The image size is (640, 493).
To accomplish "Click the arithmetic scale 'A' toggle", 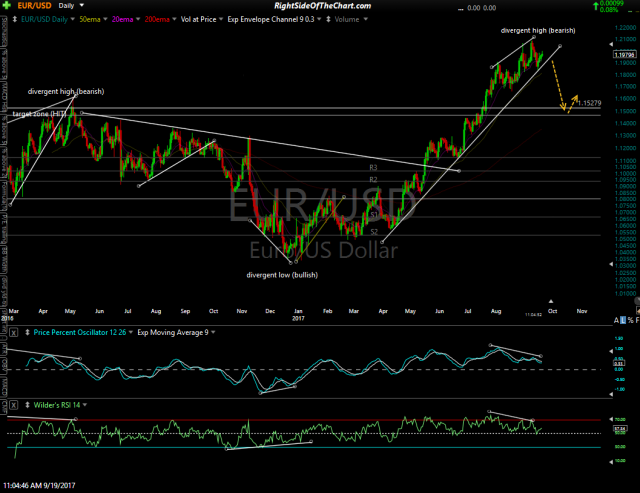I will (x=616, y=320).
